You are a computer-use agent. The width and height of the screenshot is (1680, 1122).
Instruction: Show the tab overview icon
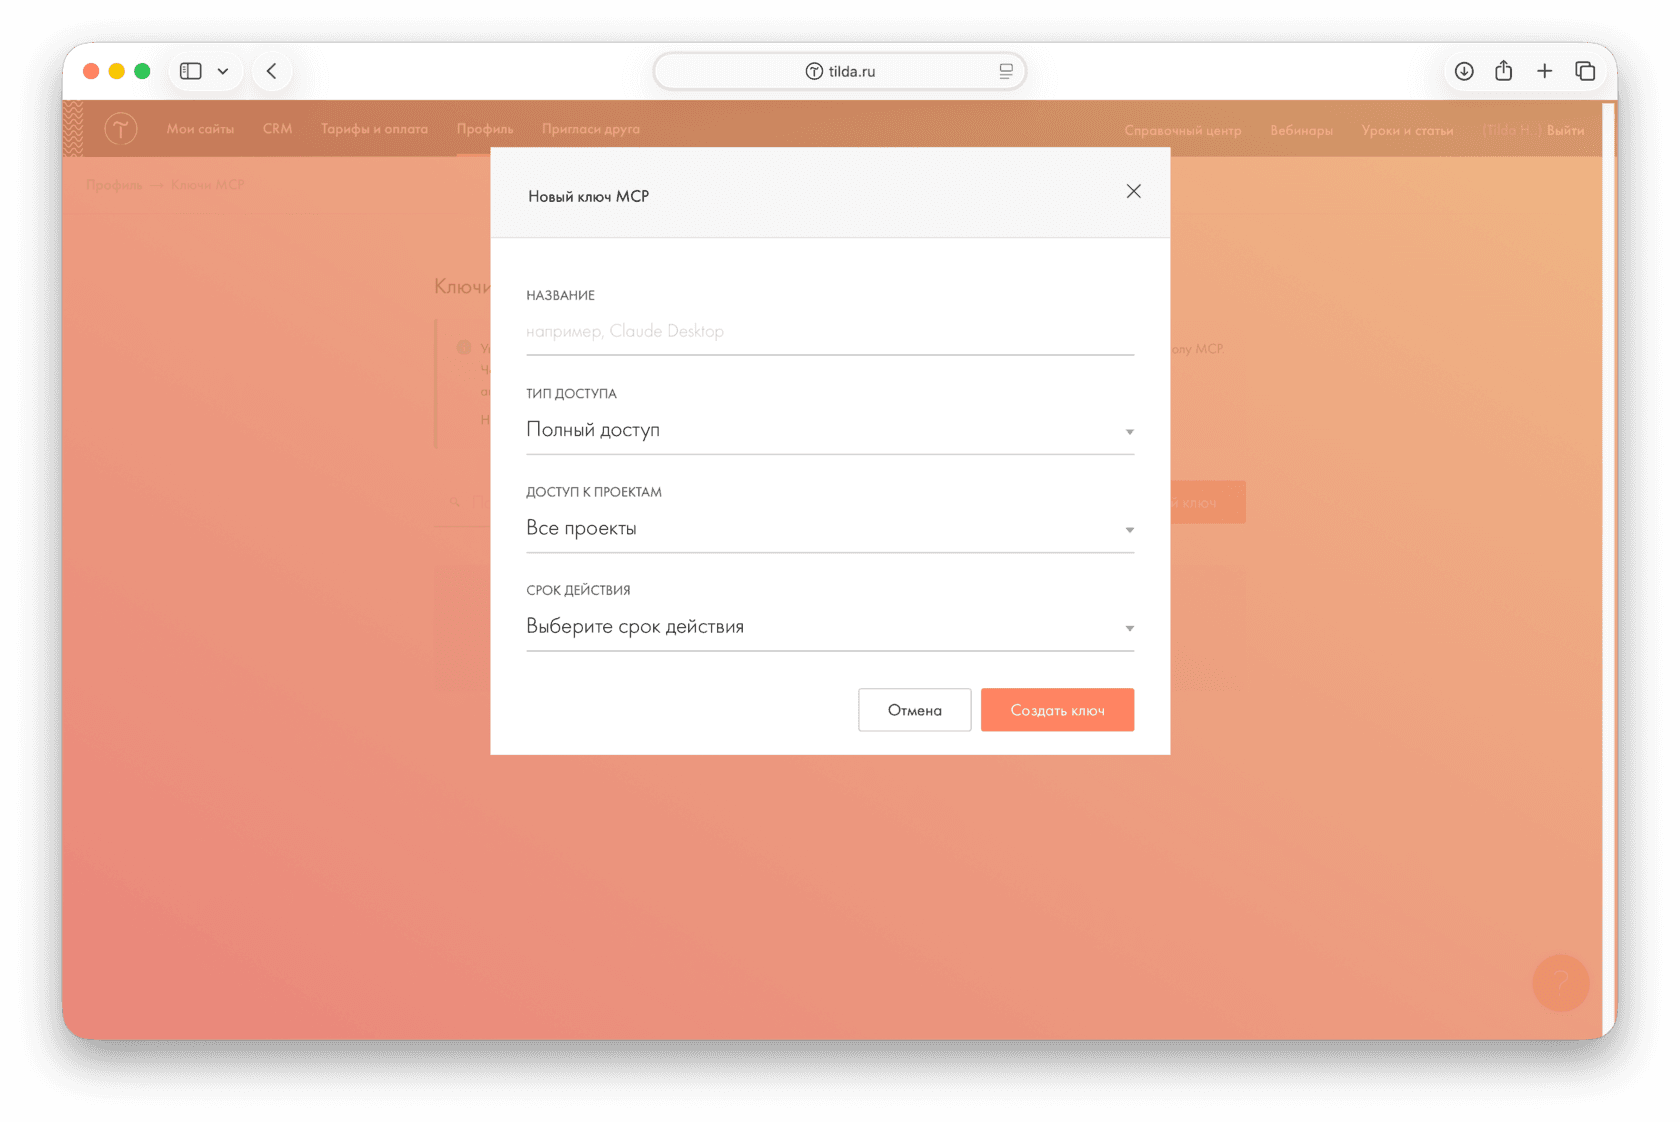point(1585,71)
